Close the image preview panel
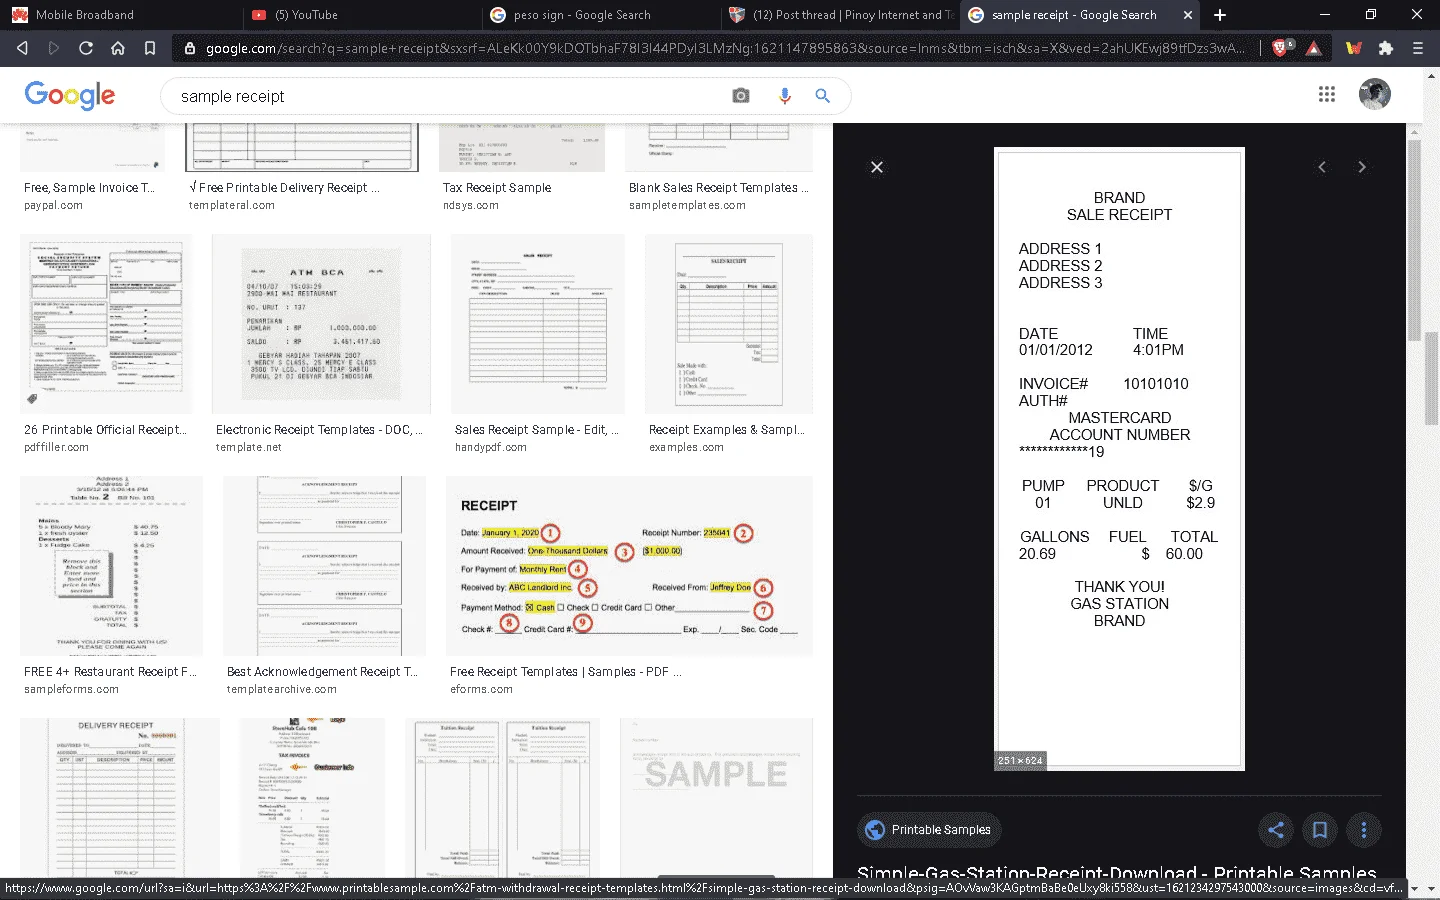Viewport: 1440px width, 900px height. click(877, 167)
